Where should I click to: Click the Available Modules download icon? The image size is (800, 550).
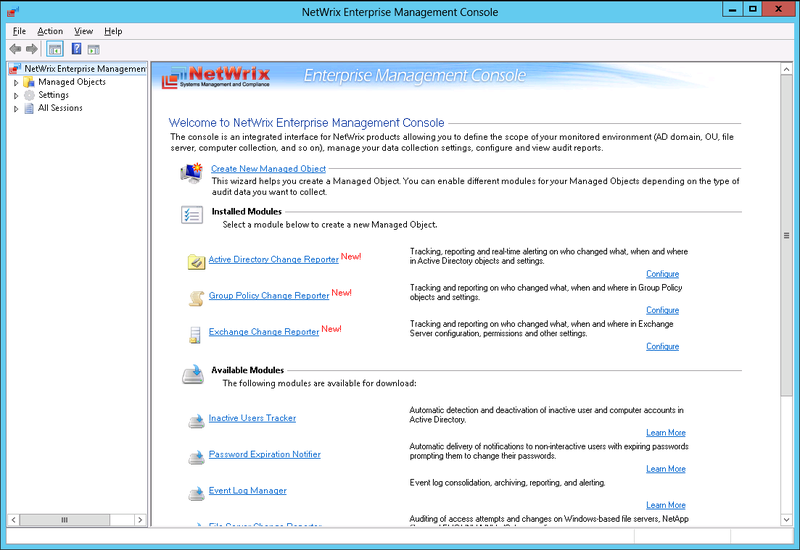[x=193, y=374]
